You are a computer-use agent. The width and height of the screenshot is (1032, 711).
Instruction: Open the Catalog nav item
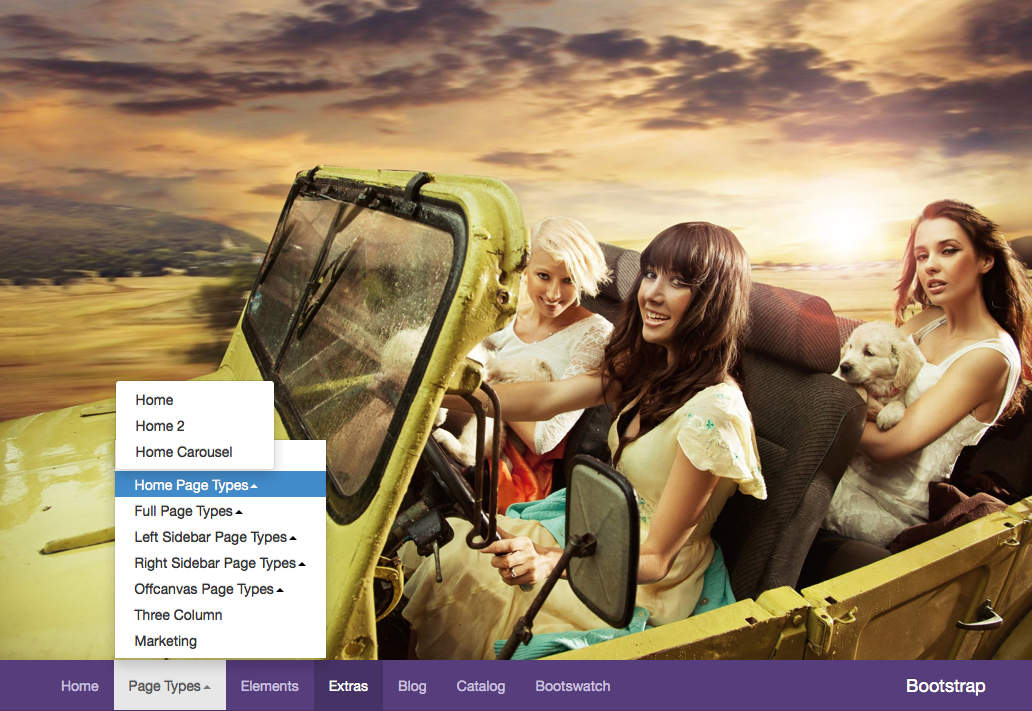pyautogui.click(x=481, y=686)
